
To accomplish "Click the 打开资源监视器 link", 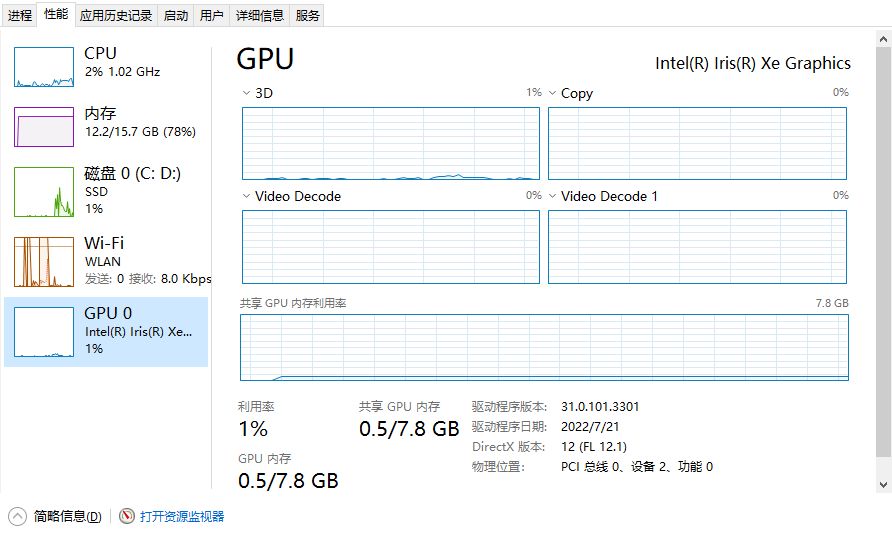I will [x=182, y=517].
